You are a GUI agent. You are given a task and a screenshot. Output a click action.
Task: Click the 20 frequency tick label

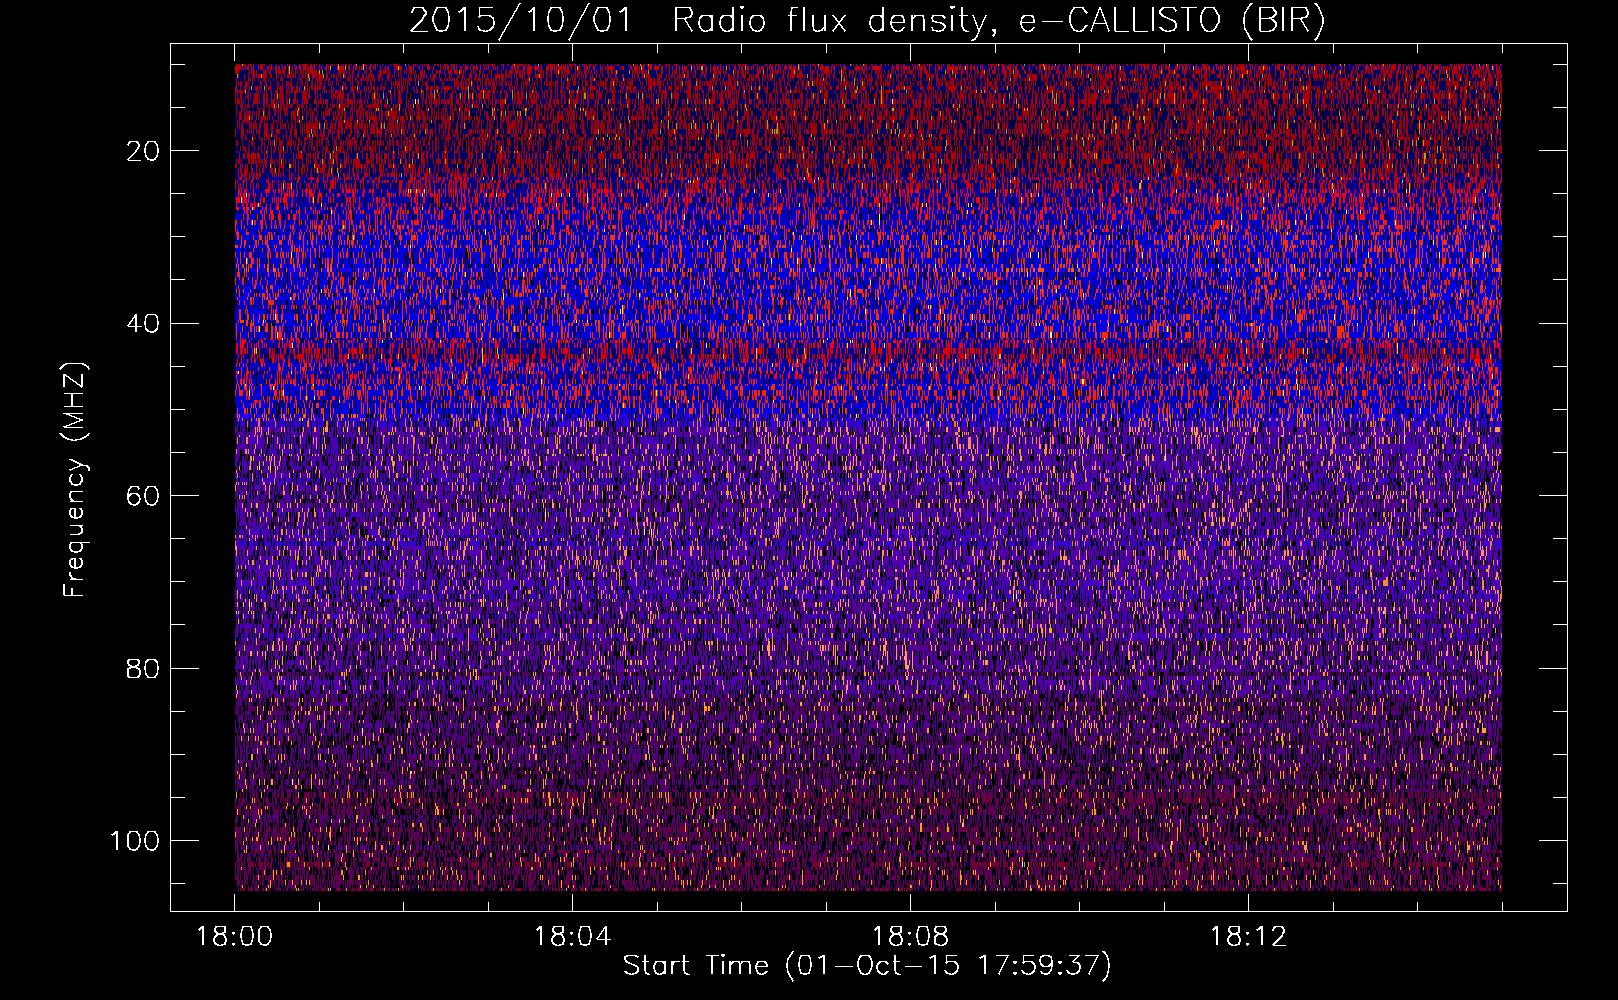[144, 151]
